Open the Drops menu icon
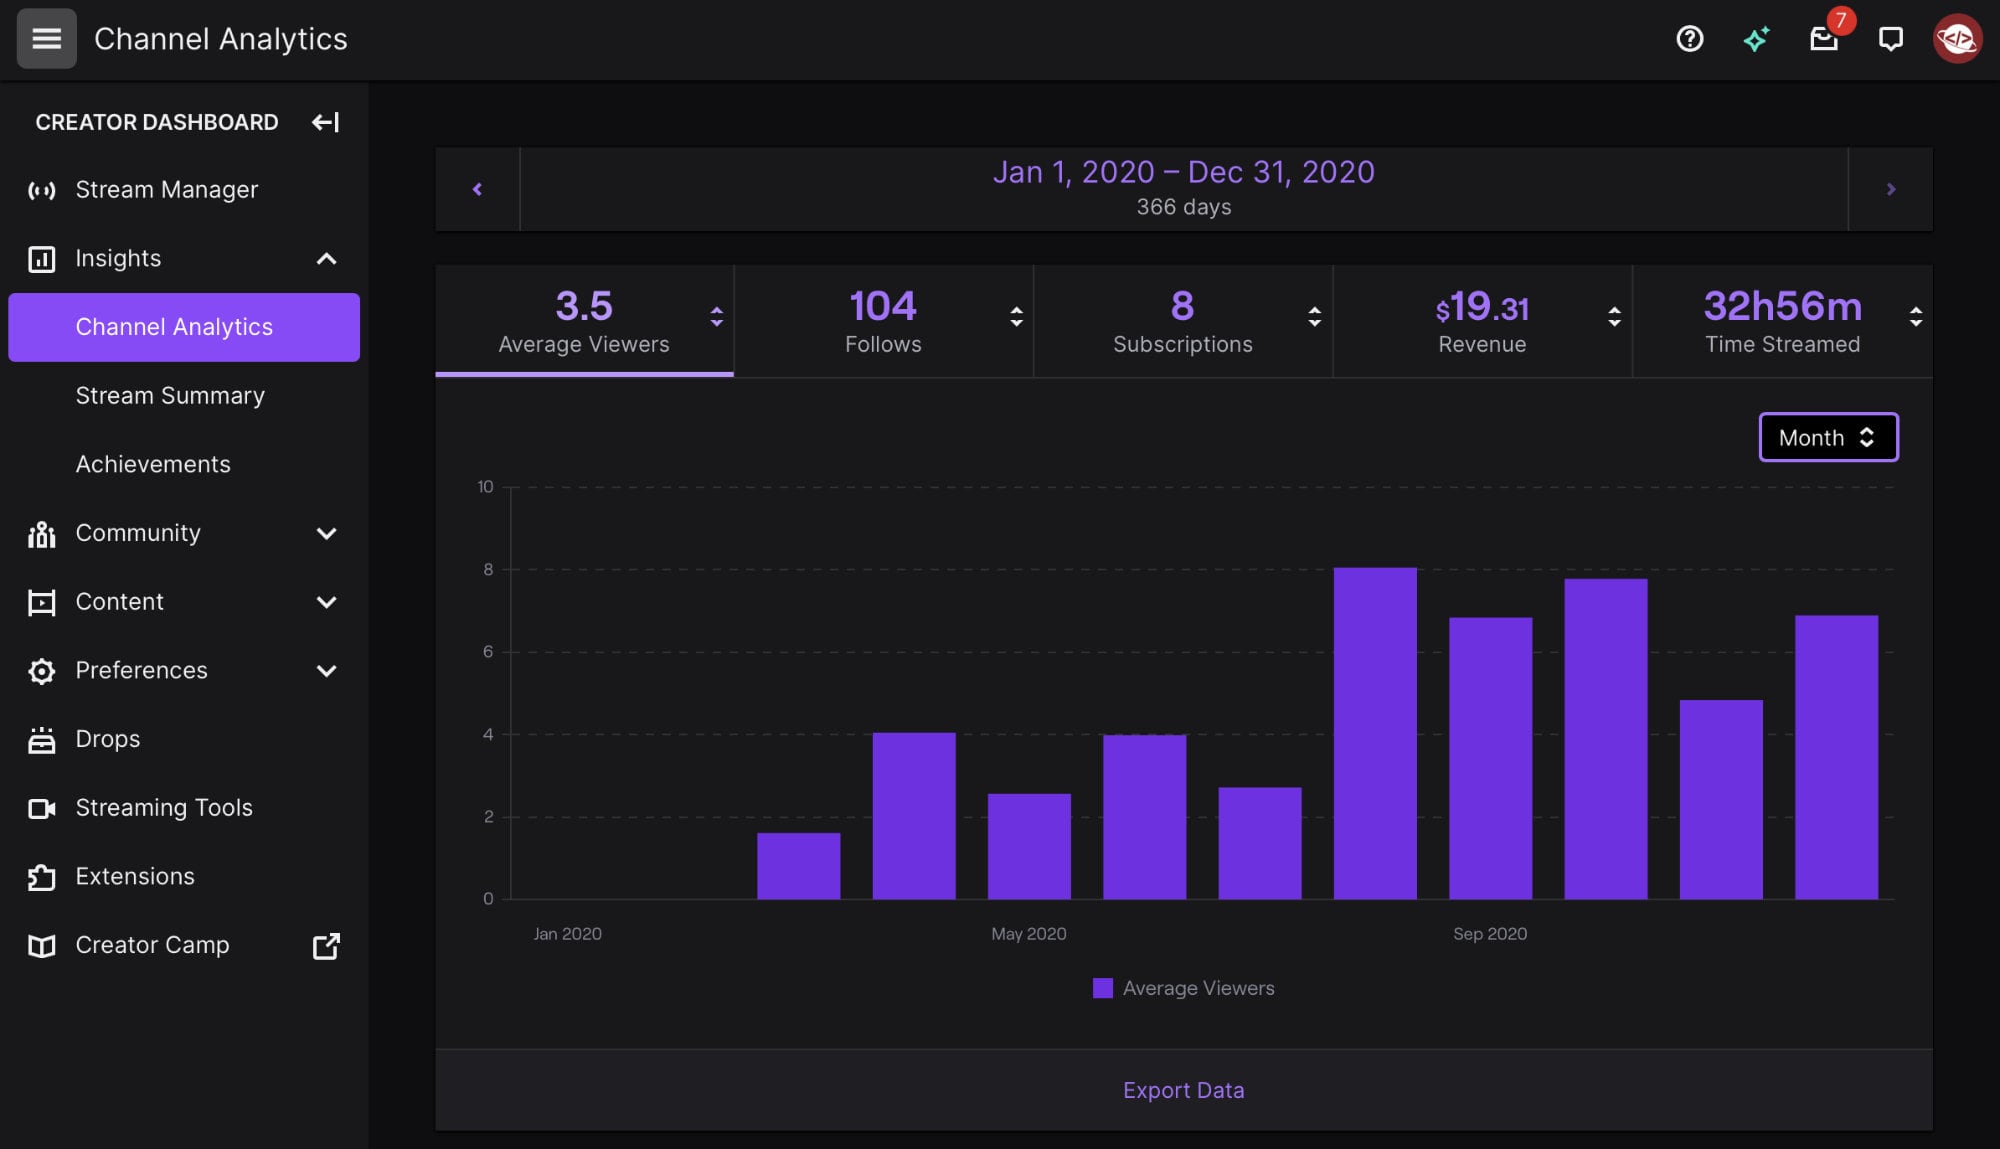Image resolution: width=2000 pixels, height=1149 pixels. [x=40, y=739]
